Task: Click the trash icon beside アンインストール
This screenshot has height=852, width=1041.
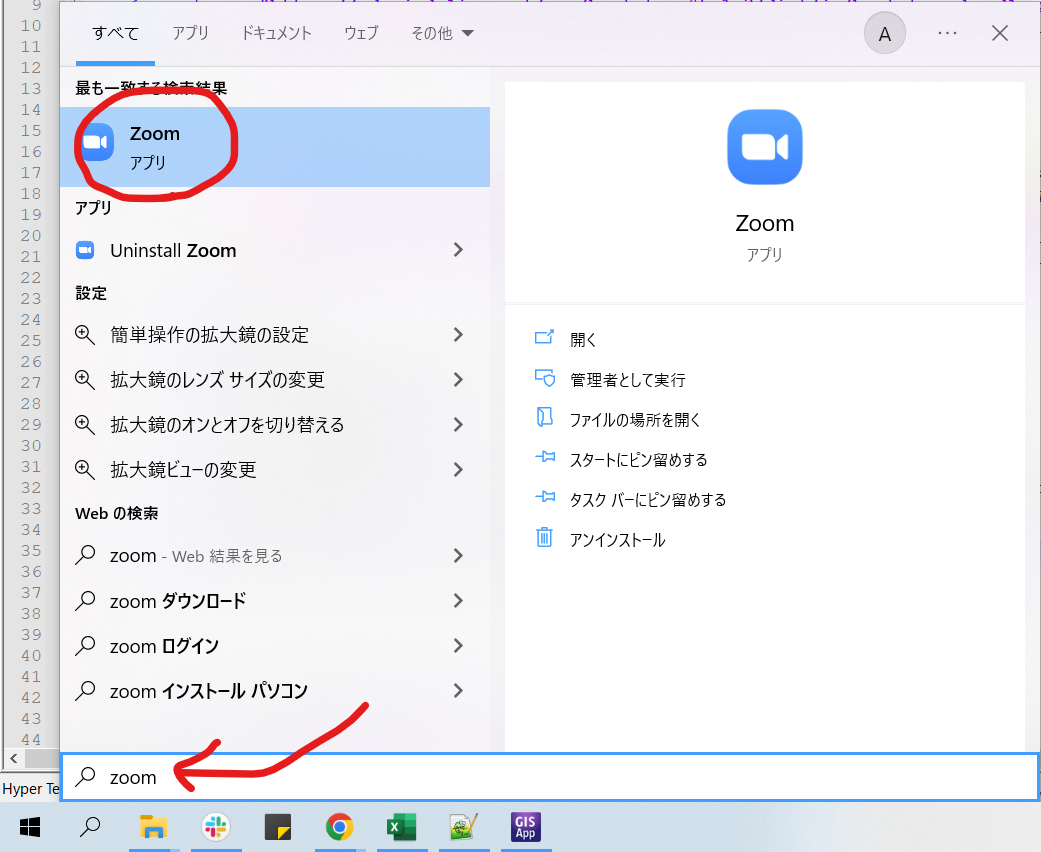Action: click(x=544, y=537)
